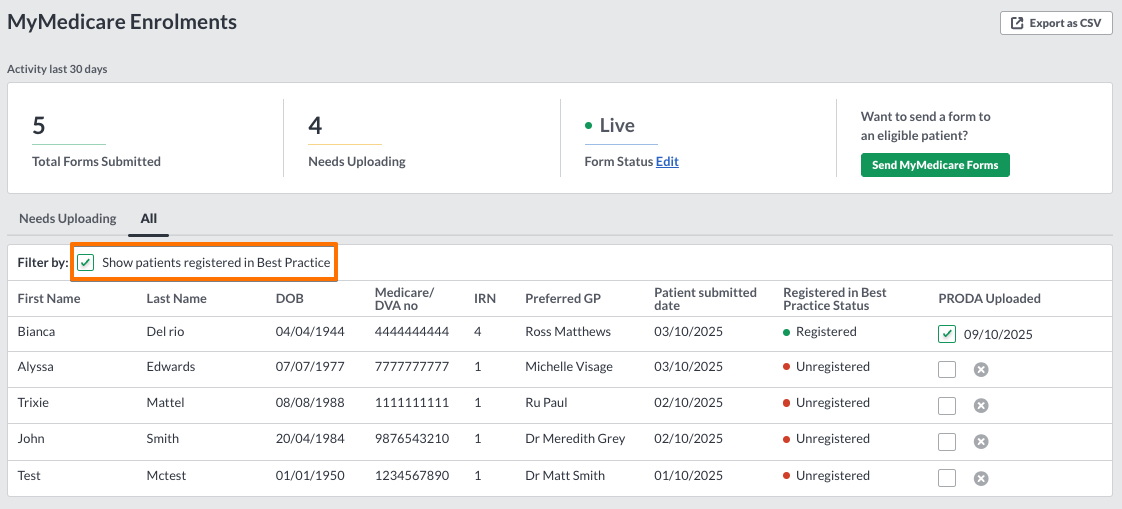This screenshot has height=509, width=1122.
Task: Click preferred GP Michelle Visage
Action: tap(569, 367)
